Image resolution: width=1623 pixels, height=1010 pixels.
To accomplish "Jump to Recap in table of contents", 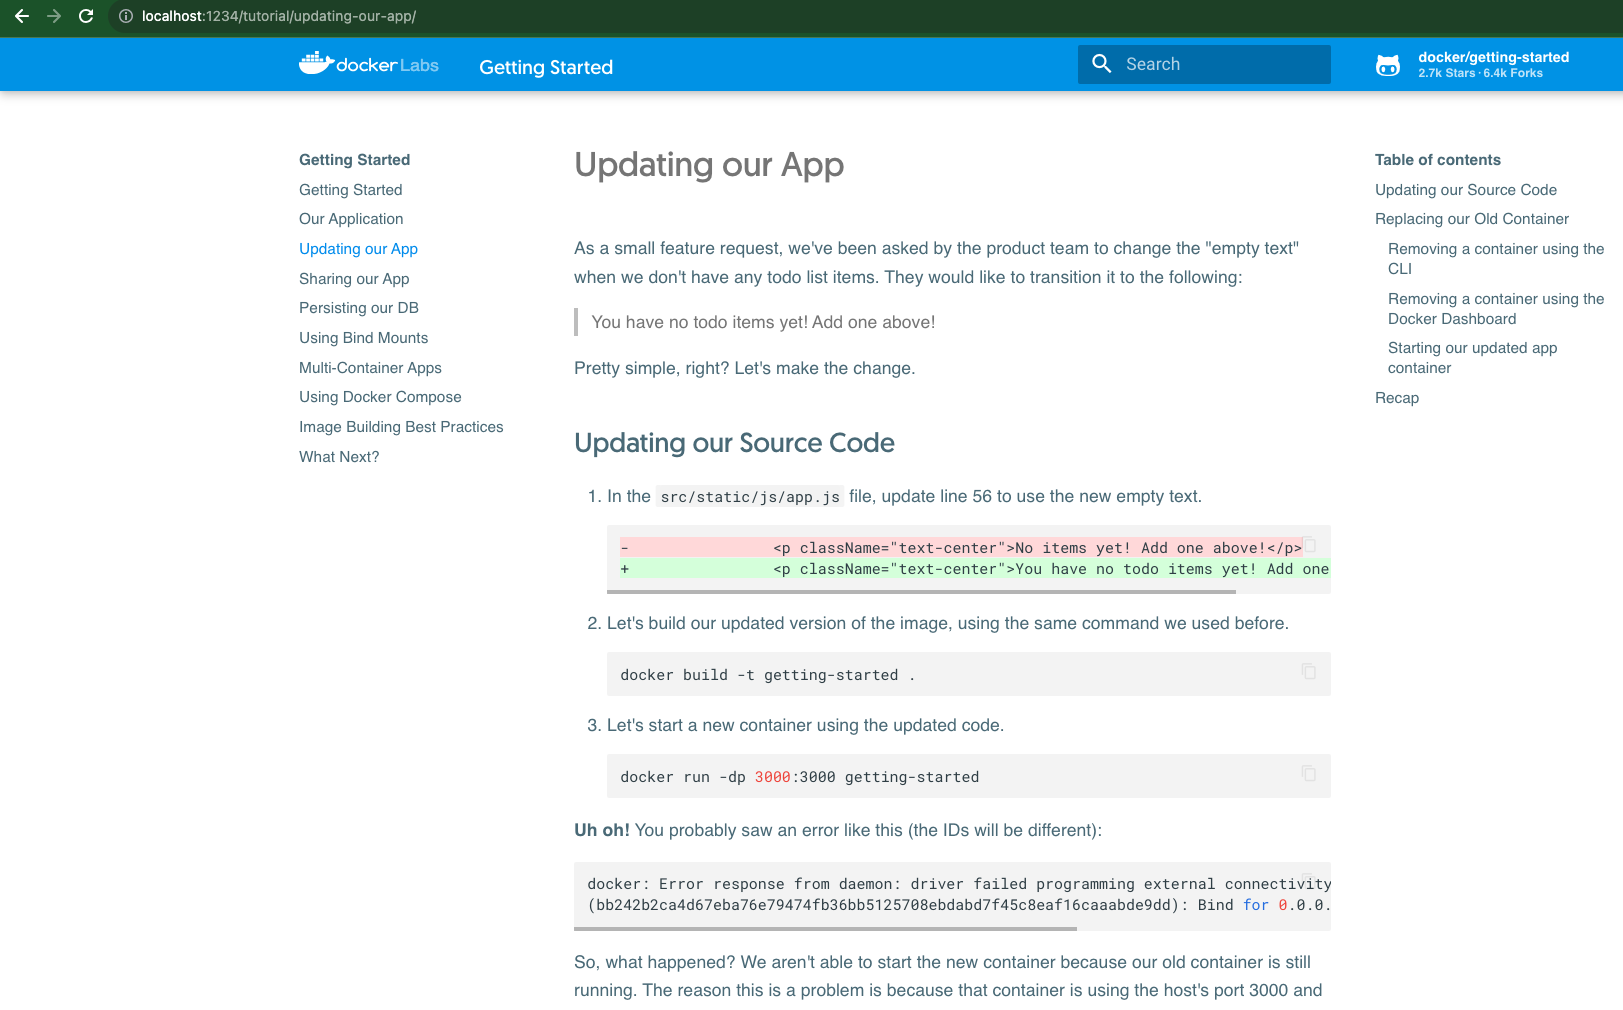I will tap(1396, 398).
